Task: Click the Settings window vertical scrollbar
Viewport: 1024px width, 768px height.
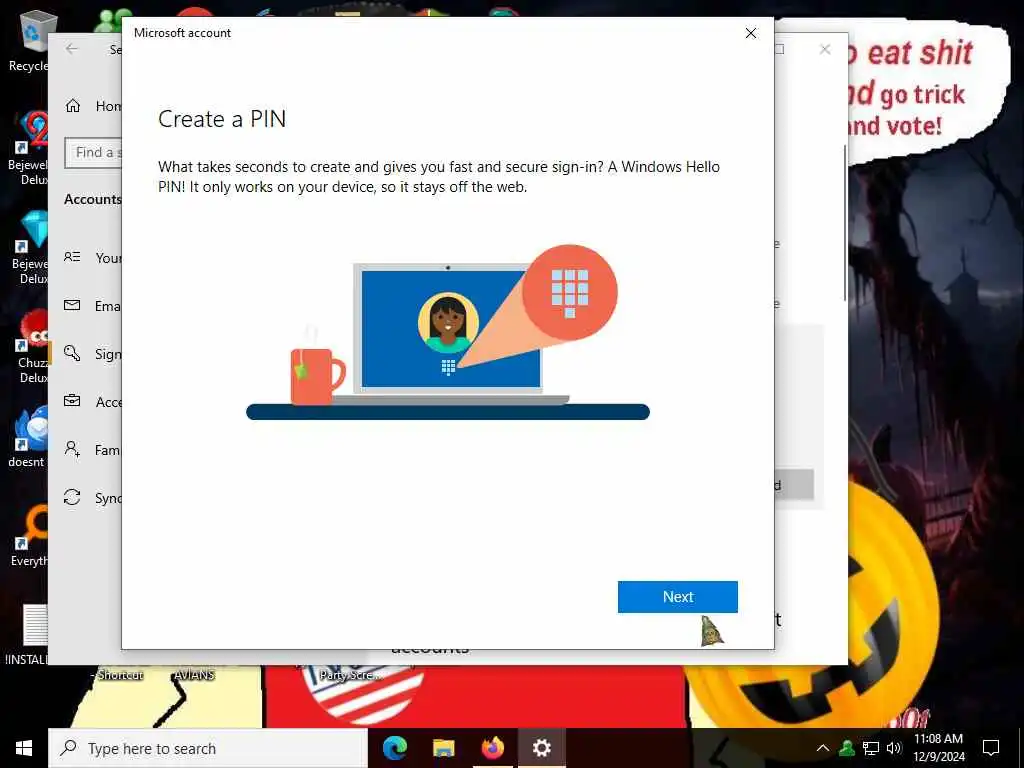Action: tap(844, 222)
